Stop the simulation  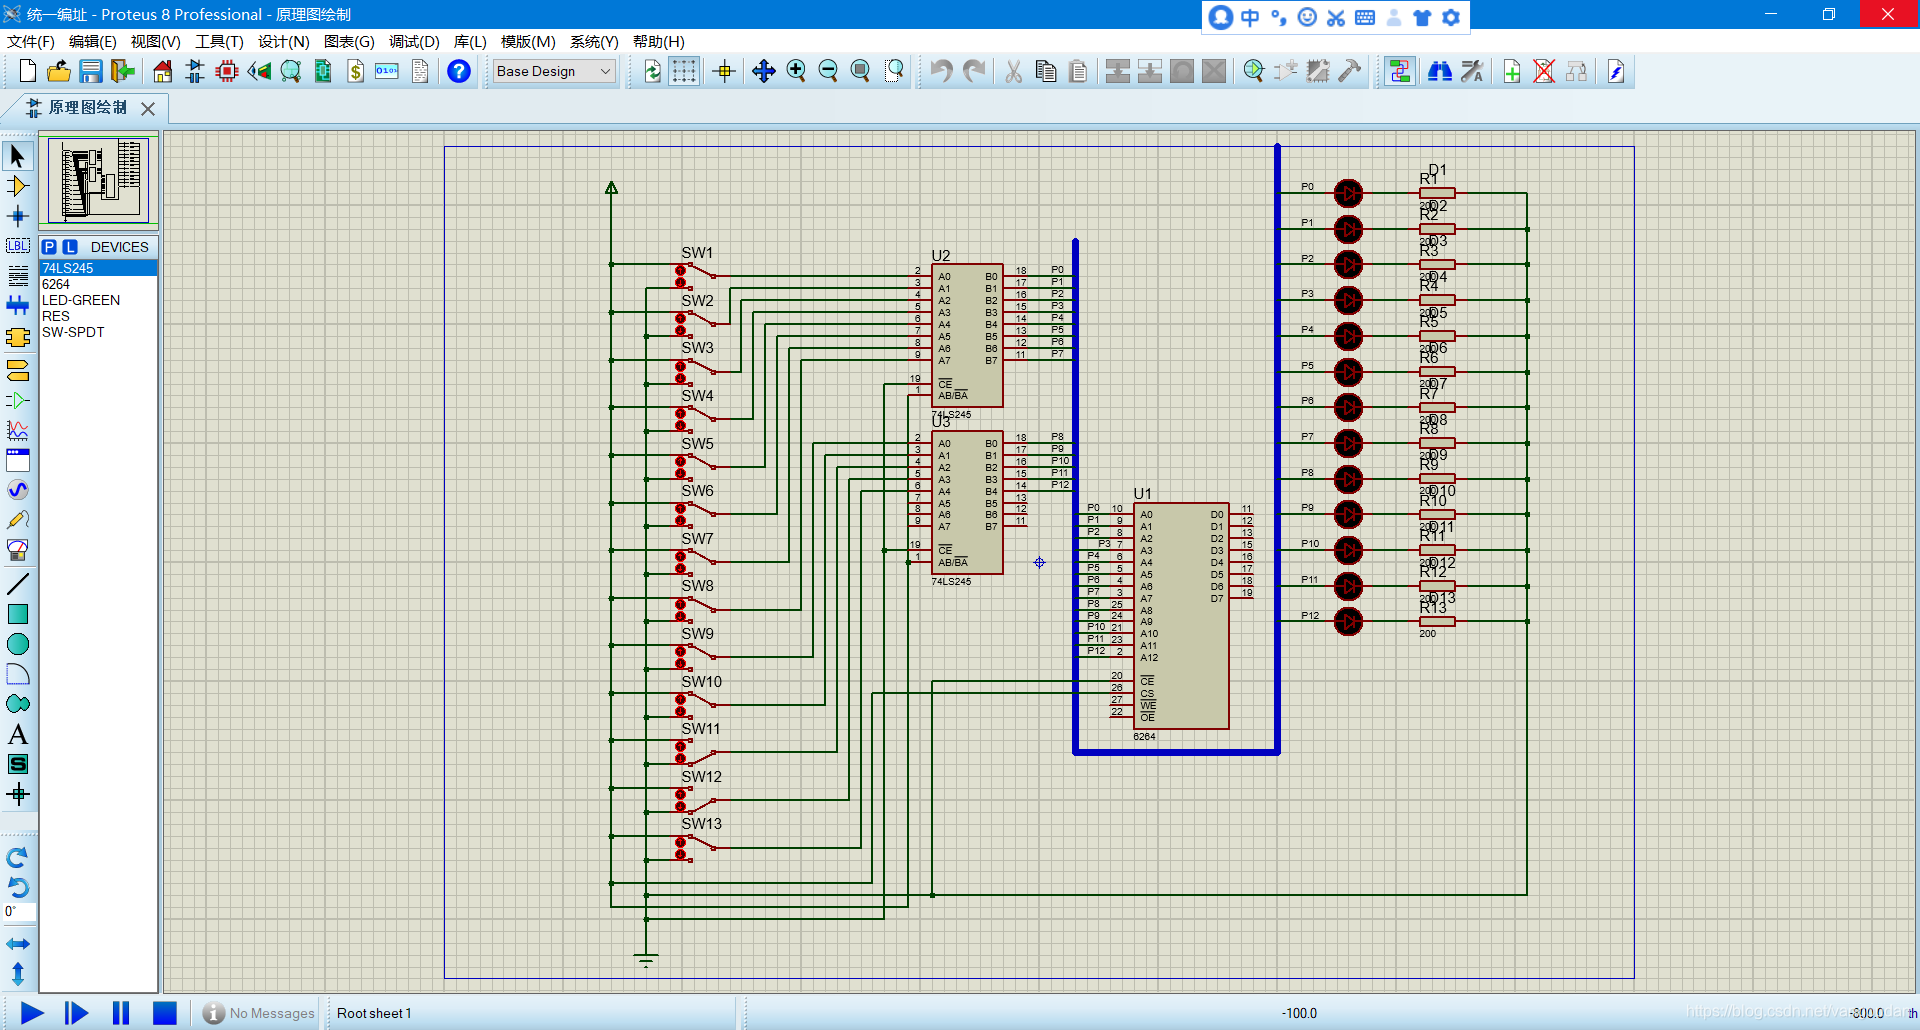coord(165,1013)
